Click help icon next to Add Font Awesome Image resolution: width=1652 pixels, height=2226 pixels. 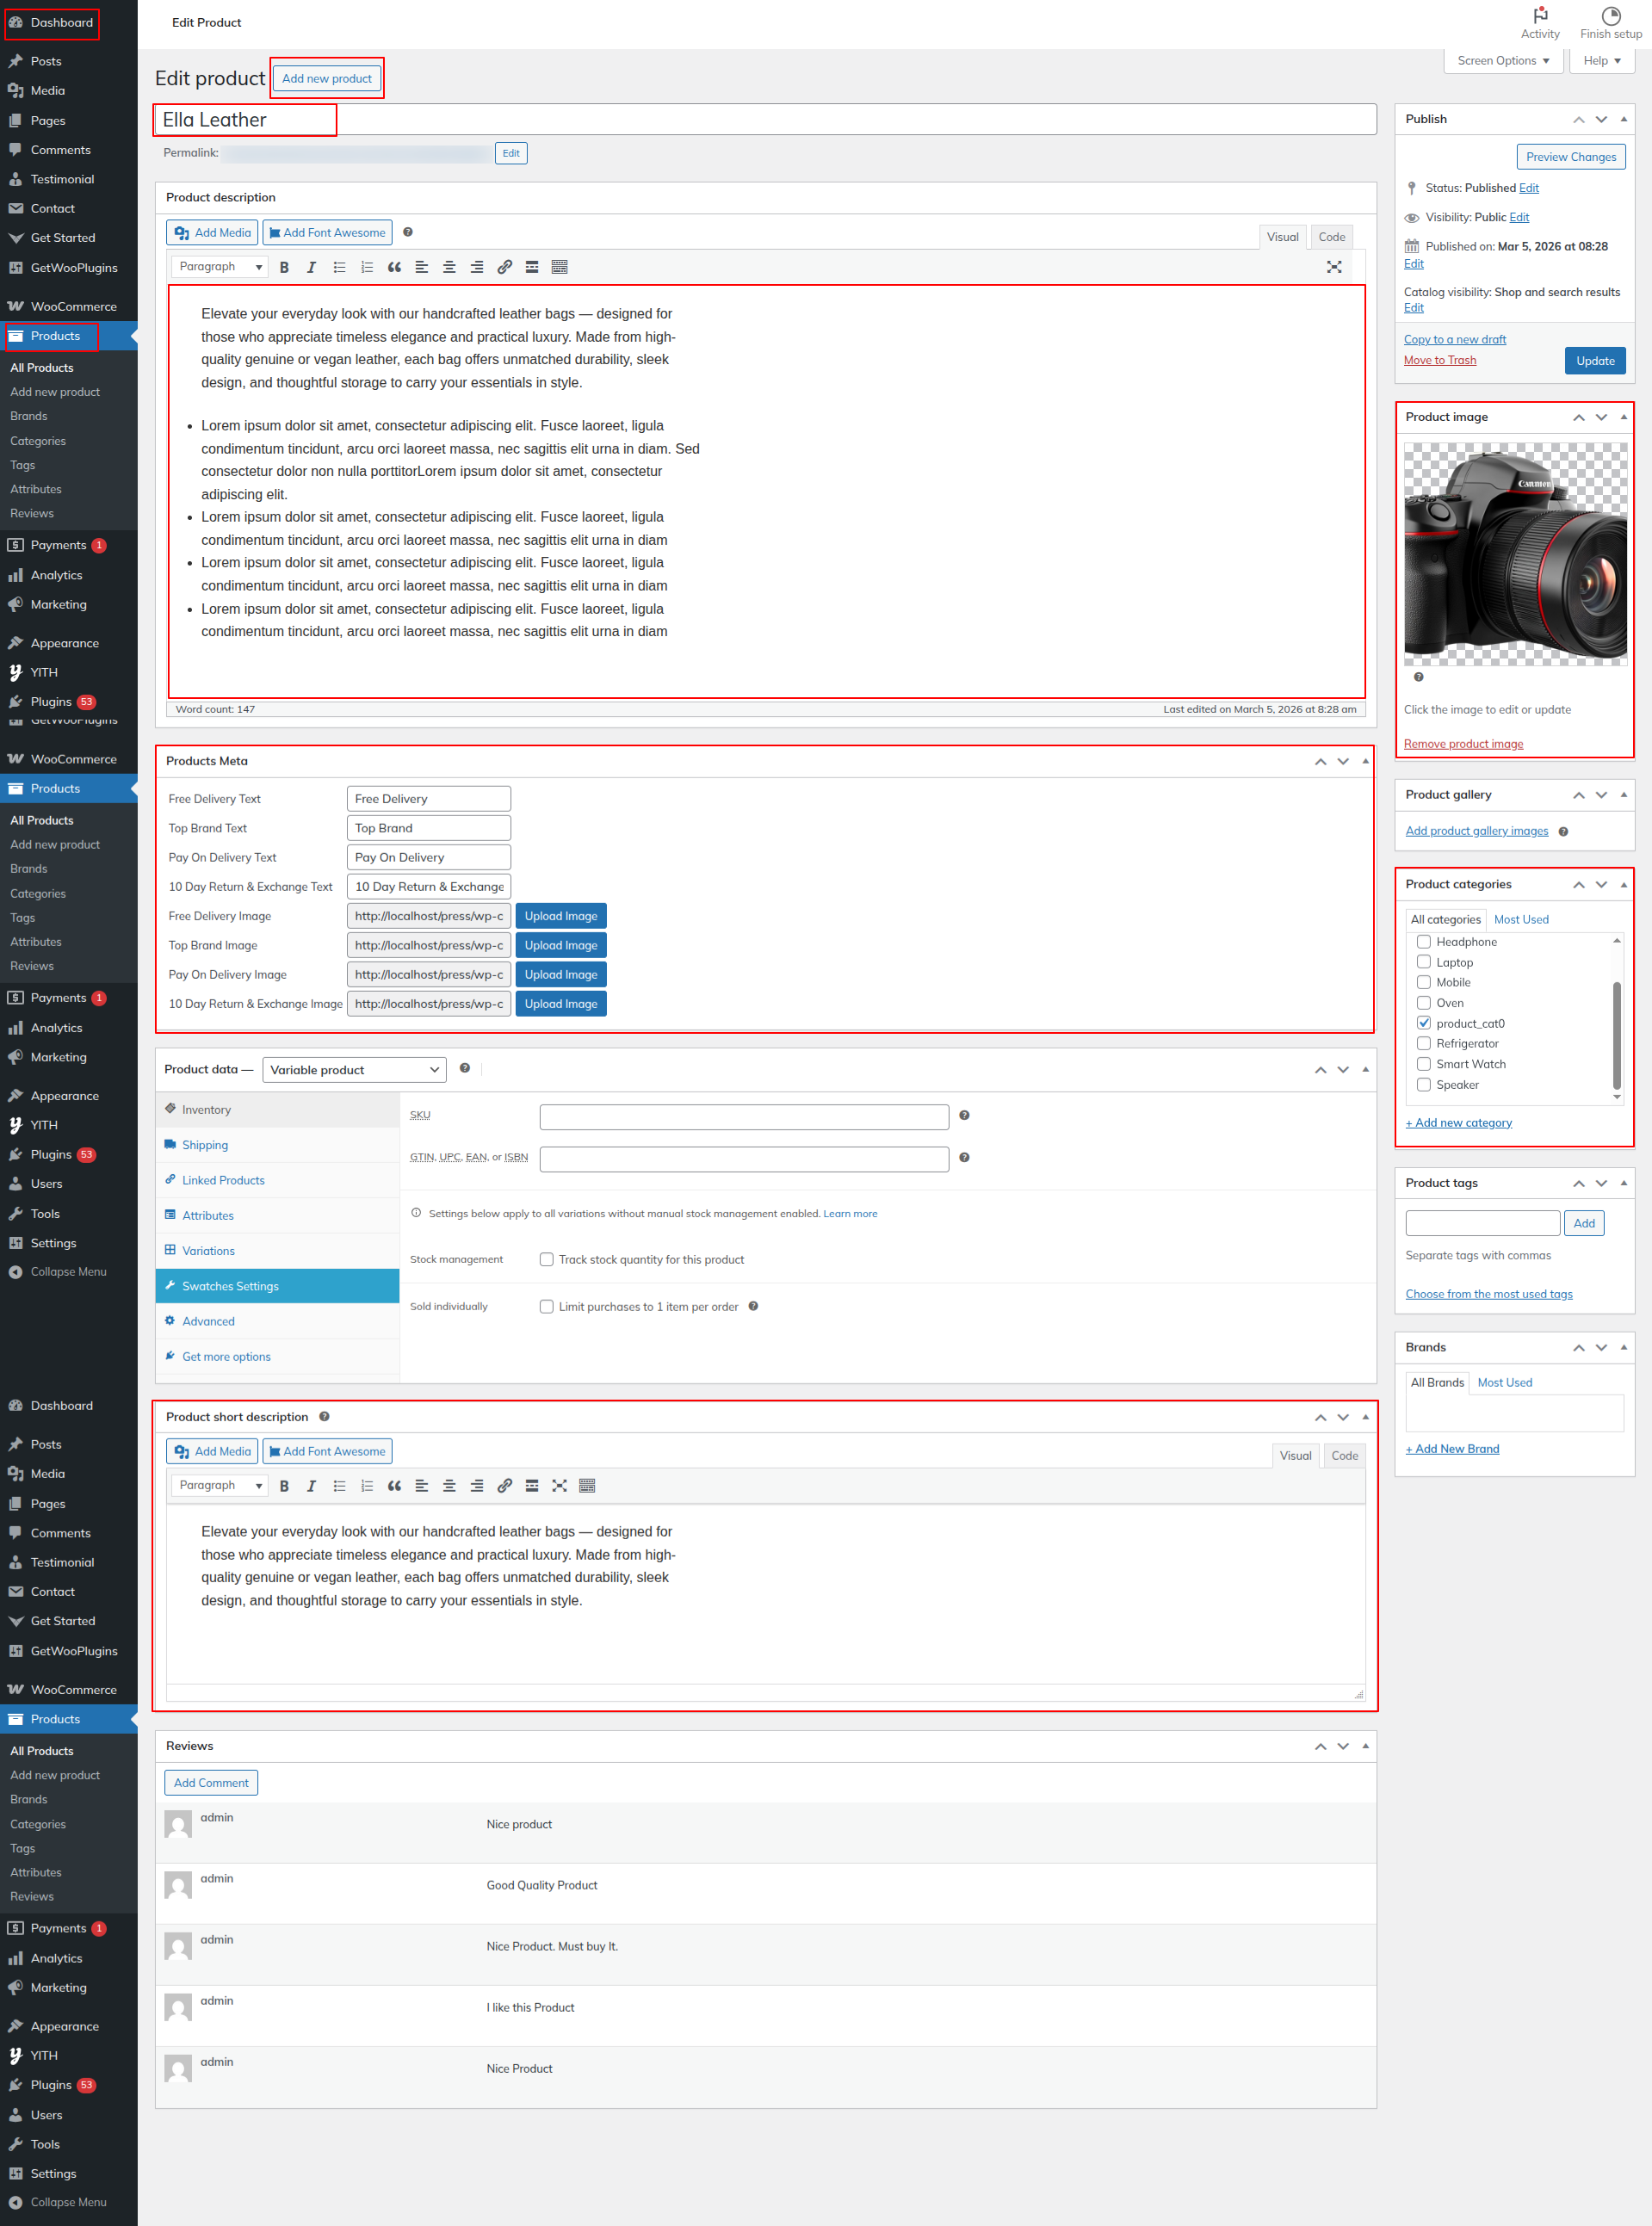click(x=408, y=232)
